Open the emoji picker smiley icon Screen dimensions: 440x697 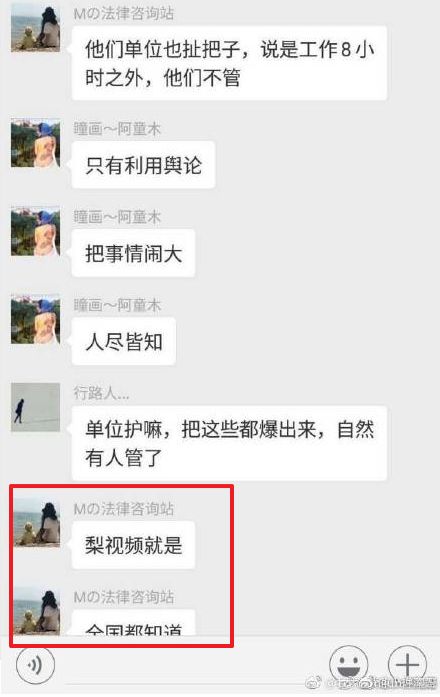(348, 664)
